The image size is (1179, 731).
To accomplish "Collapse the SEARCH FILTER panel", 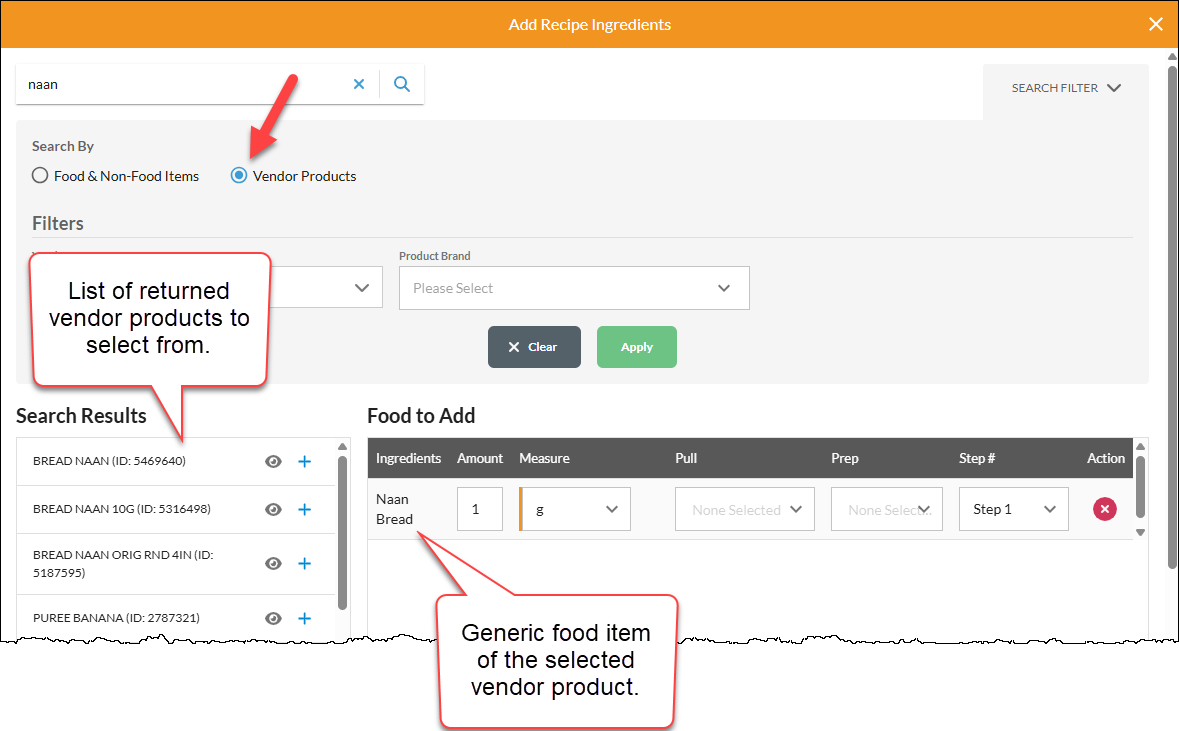I will (x=1065, y=88).
